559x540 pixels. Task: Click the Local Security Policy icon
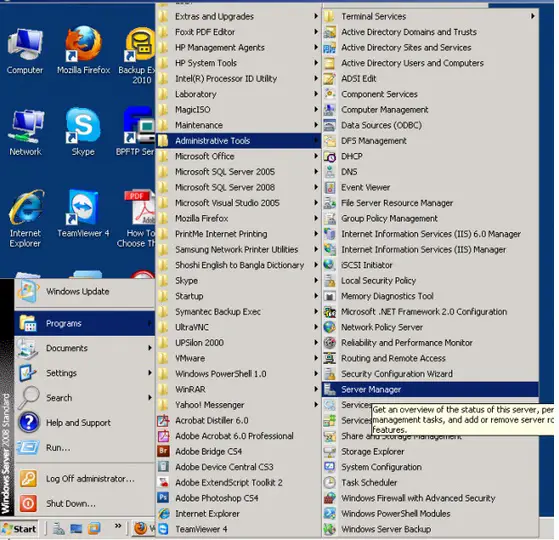(330, 281)
